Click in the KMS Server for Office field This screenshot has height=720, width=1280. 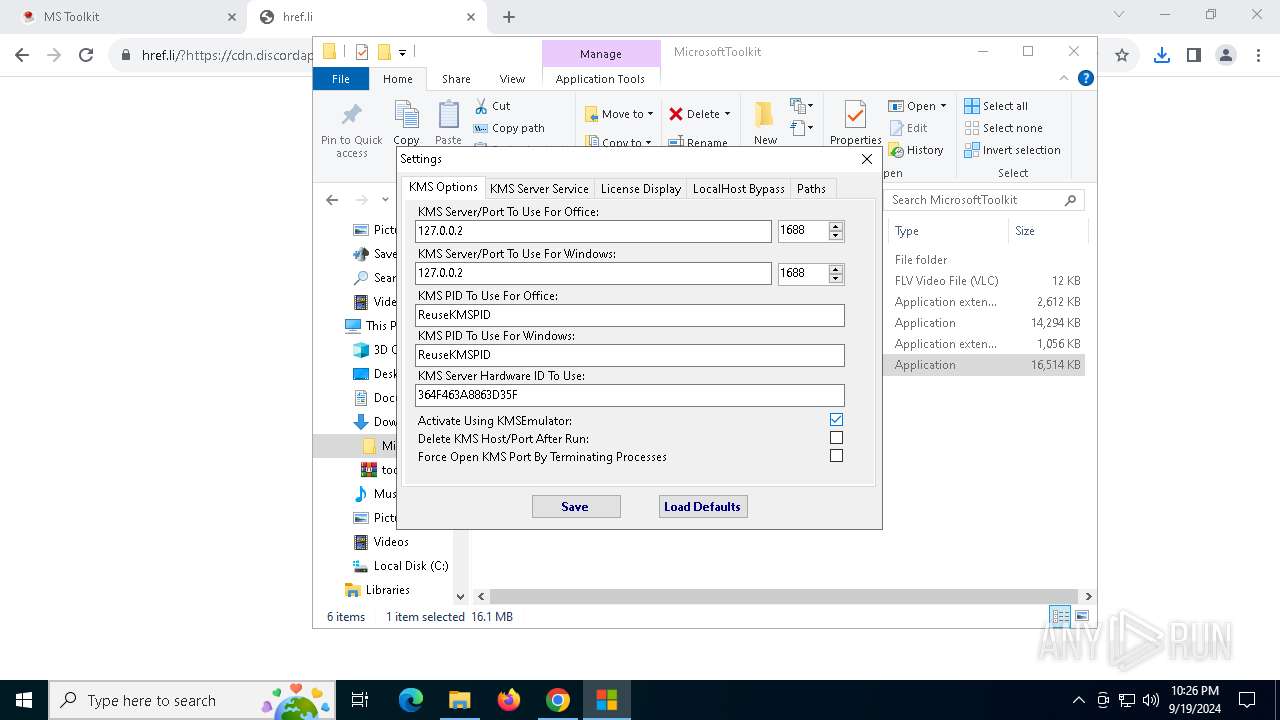click(x=593, y=231)
